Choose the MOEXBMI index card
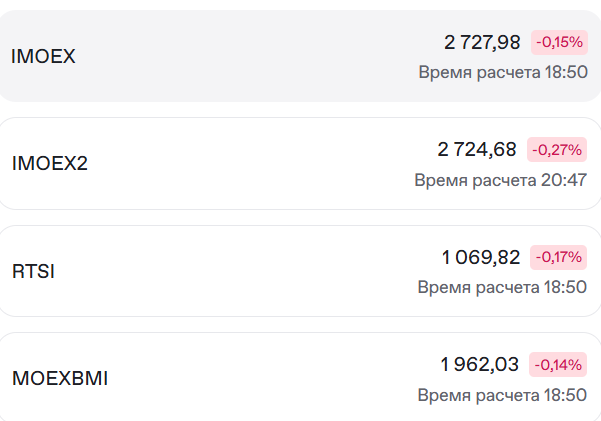This screenshot has width=601, height=421. tap(300, 377)
